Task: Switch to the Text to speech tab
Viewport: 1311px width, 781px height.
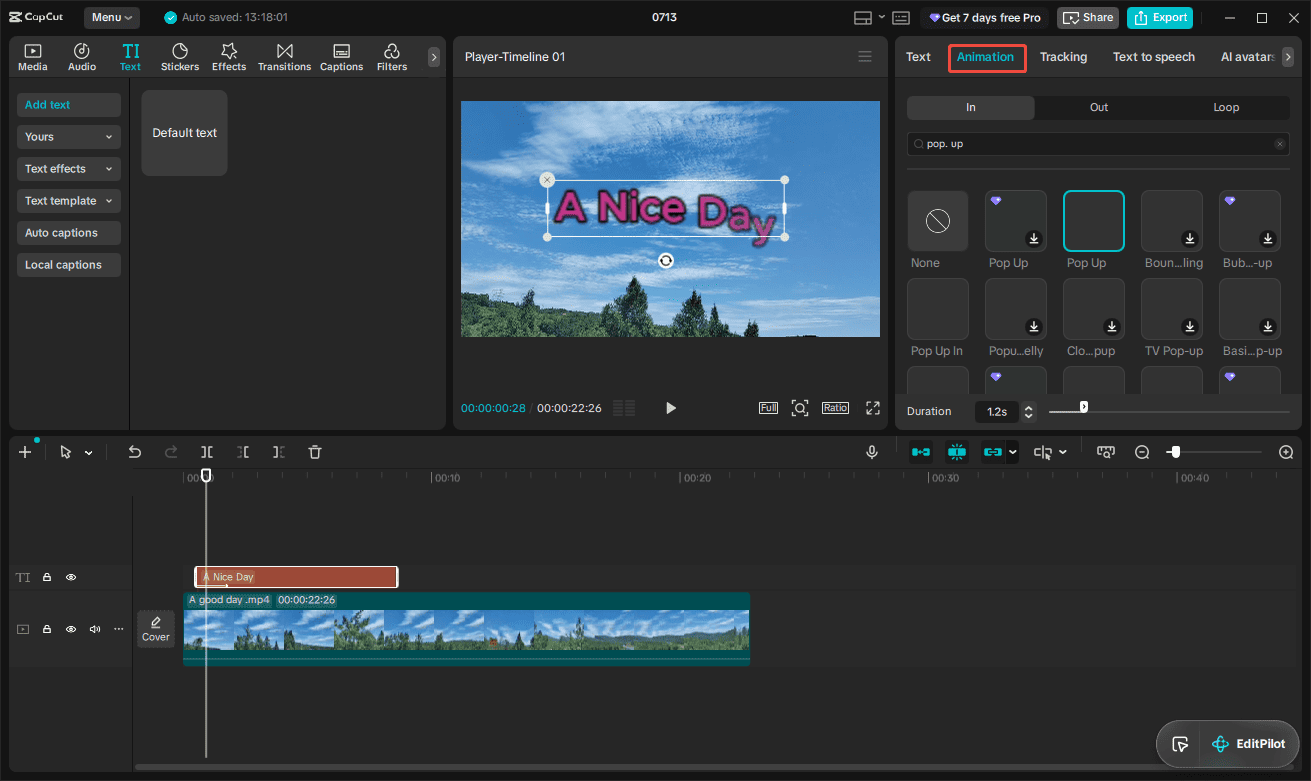Action: coord(1154,57)
